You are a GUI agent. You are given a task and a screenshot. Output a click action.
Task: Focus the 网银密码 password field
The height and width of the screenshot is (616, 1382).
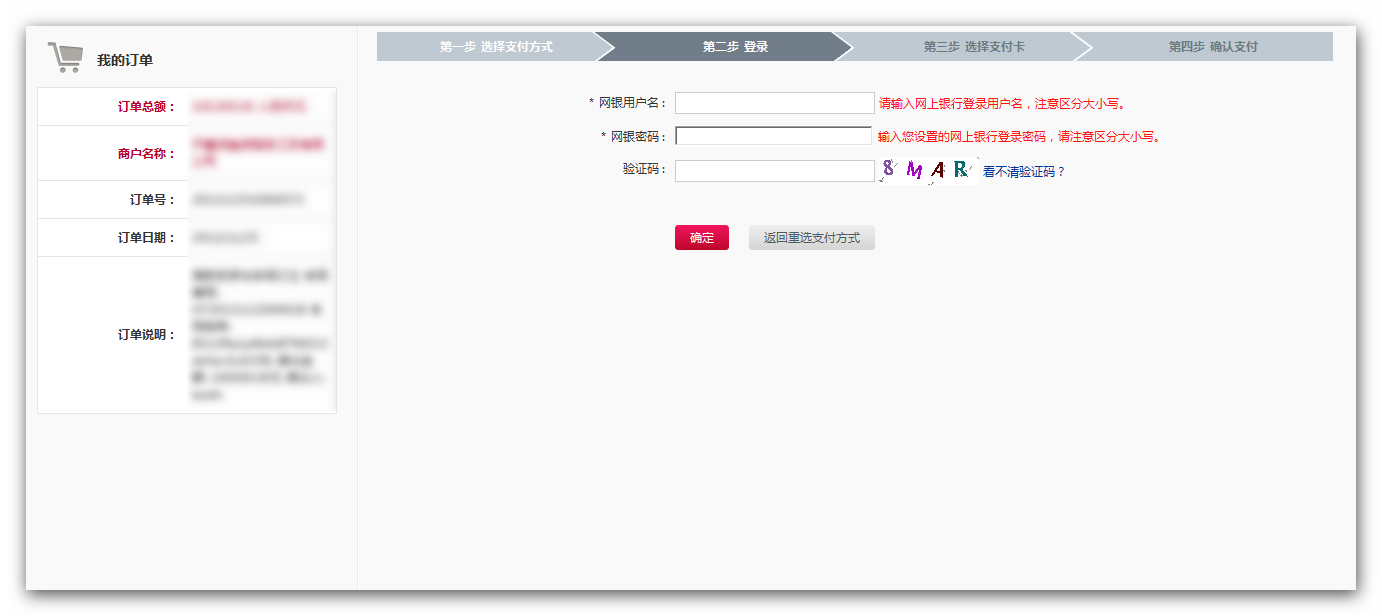click(x=774, y=136)
